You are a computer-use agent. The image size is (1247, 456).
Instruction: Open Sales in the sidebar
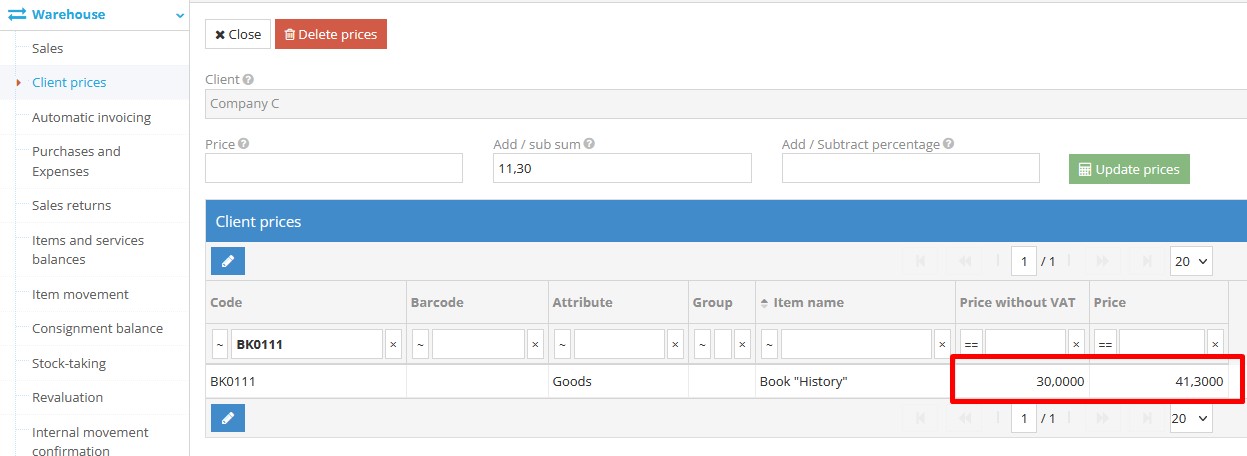[47, 48]
